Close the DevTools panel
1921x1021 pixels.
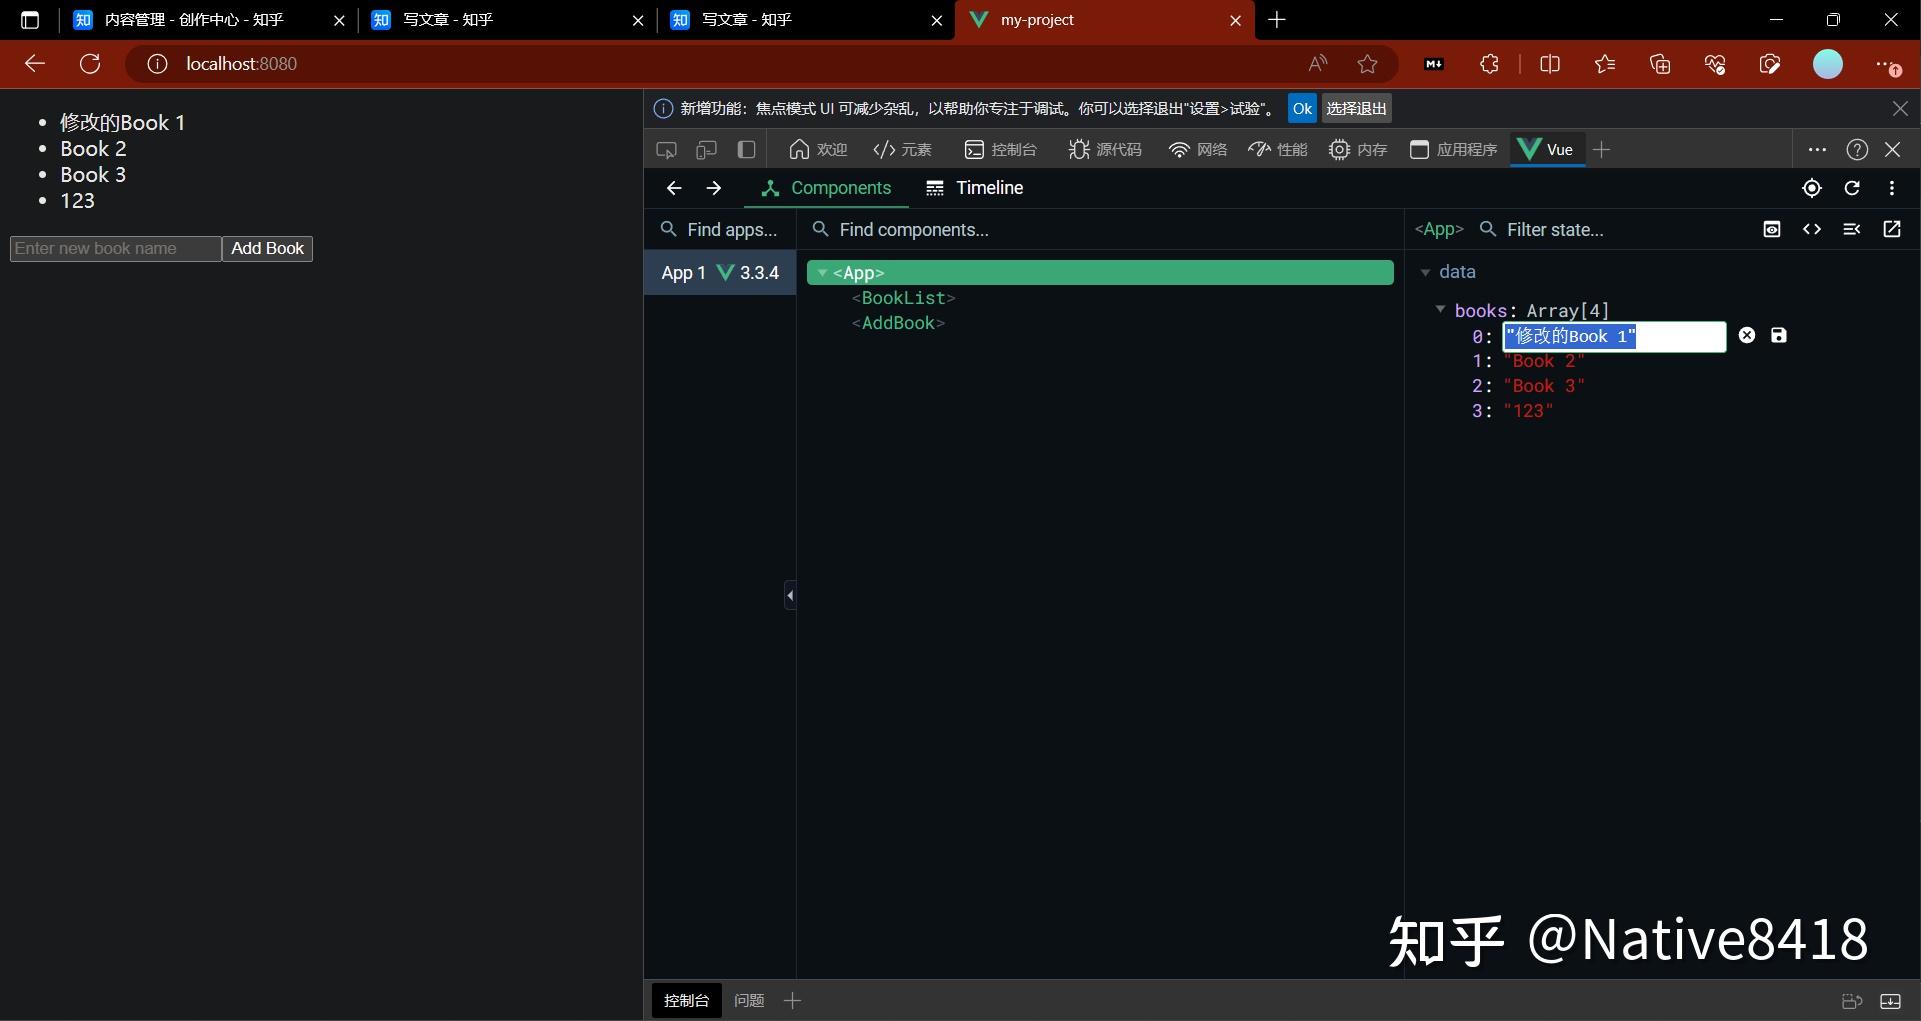(x=1893, y=150)
